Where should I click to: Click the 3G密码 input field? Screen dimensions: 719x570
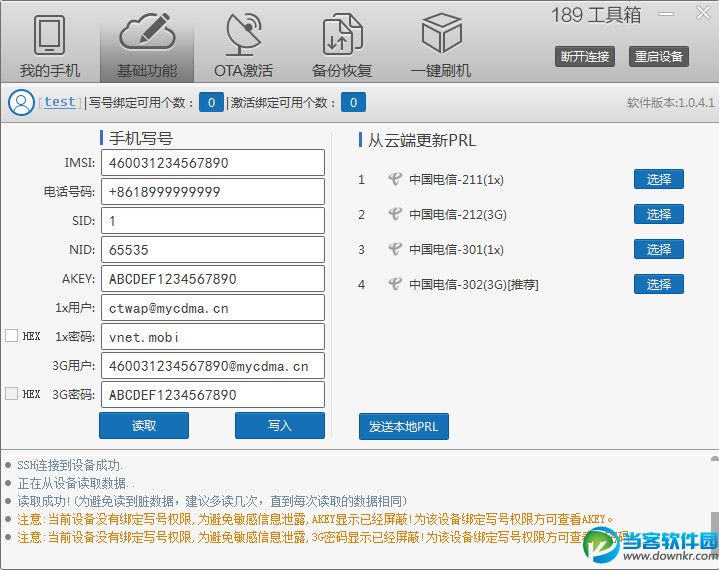[x=213, y=395]
